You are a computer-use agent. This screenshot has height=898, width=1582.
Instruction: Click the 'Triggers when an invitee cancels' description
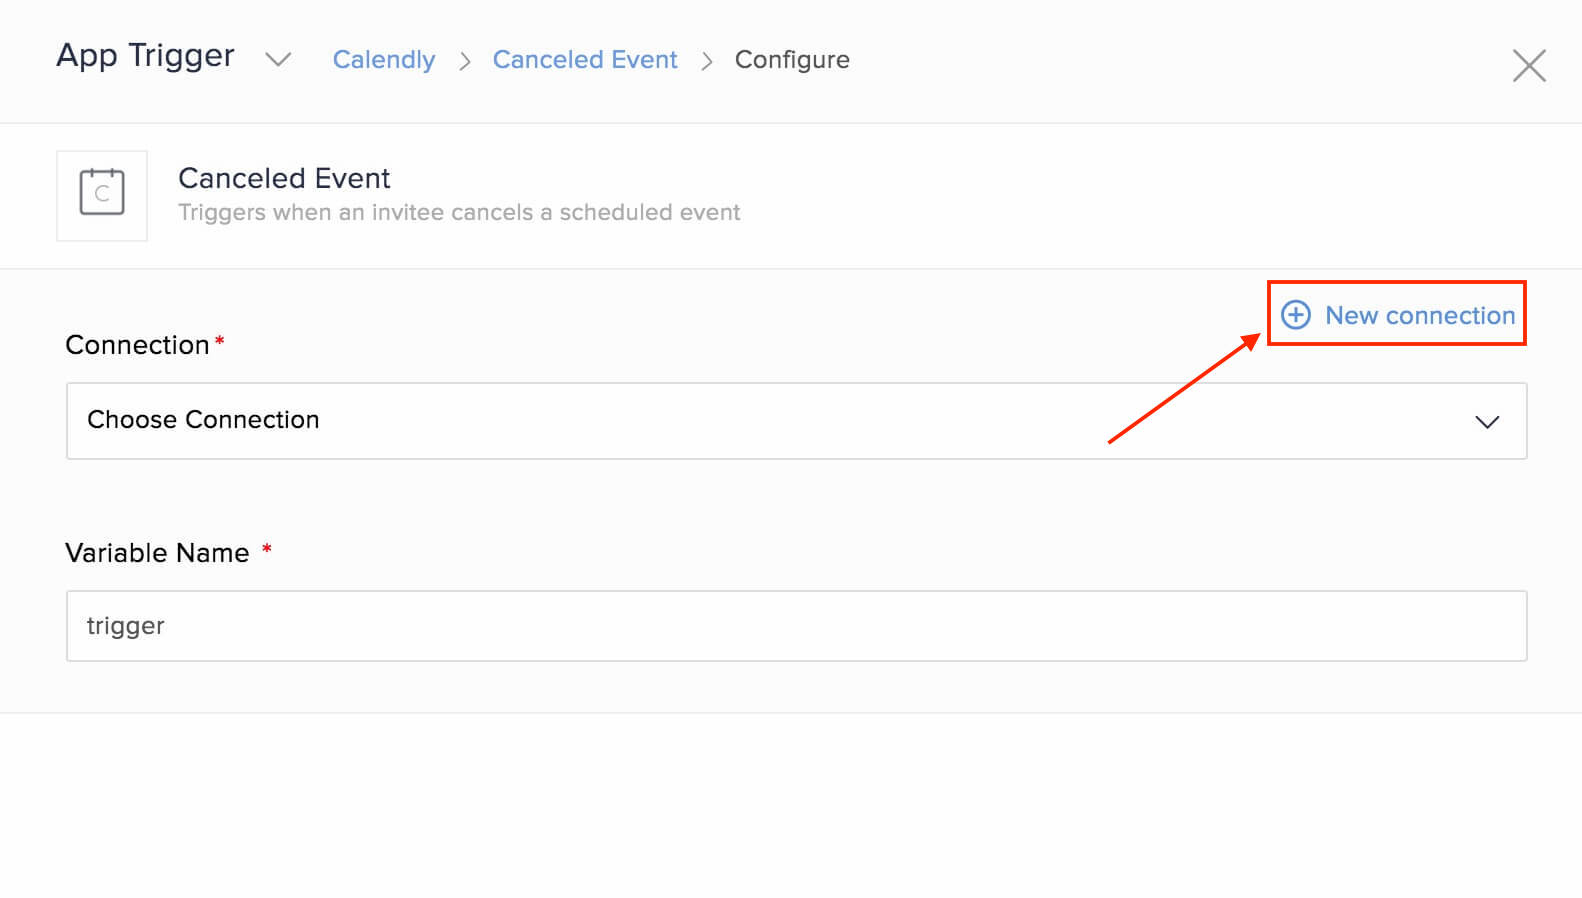[459, 212]
